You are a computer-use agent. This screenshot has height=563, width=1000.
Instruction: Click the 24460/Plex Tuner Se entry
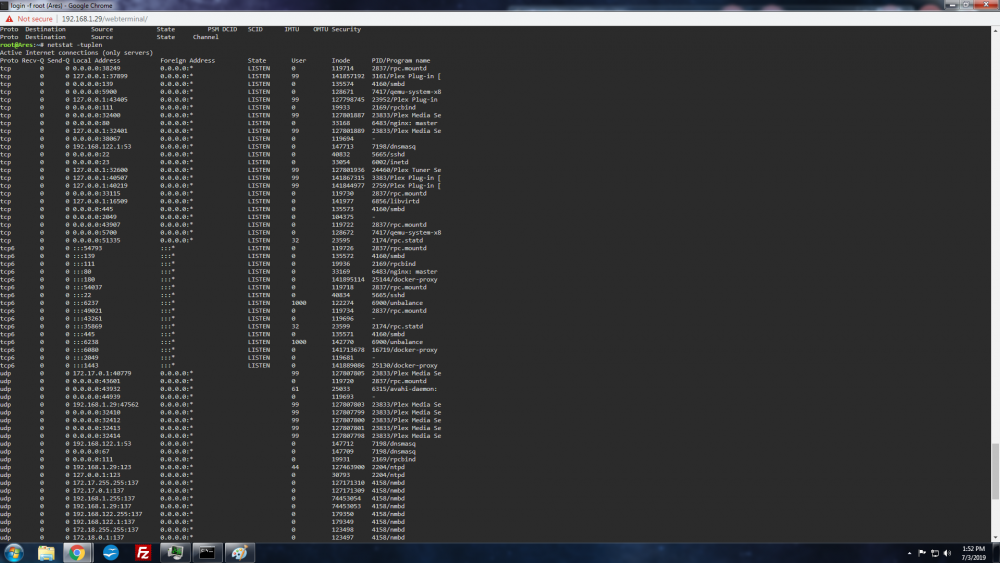(406, 170)
